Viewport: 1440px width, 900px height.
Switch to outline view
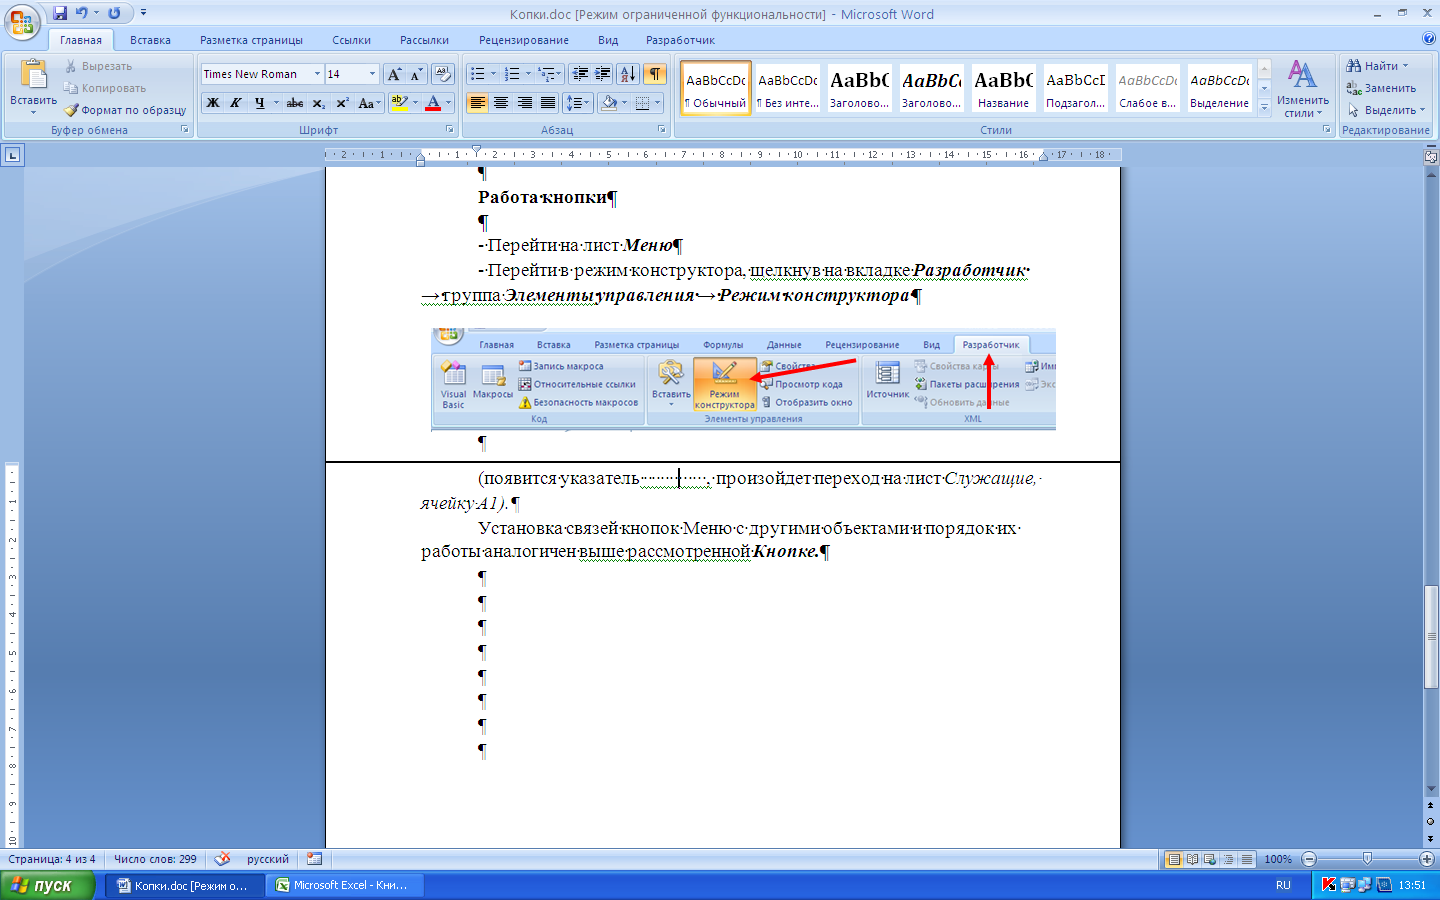click(1229, 859)
